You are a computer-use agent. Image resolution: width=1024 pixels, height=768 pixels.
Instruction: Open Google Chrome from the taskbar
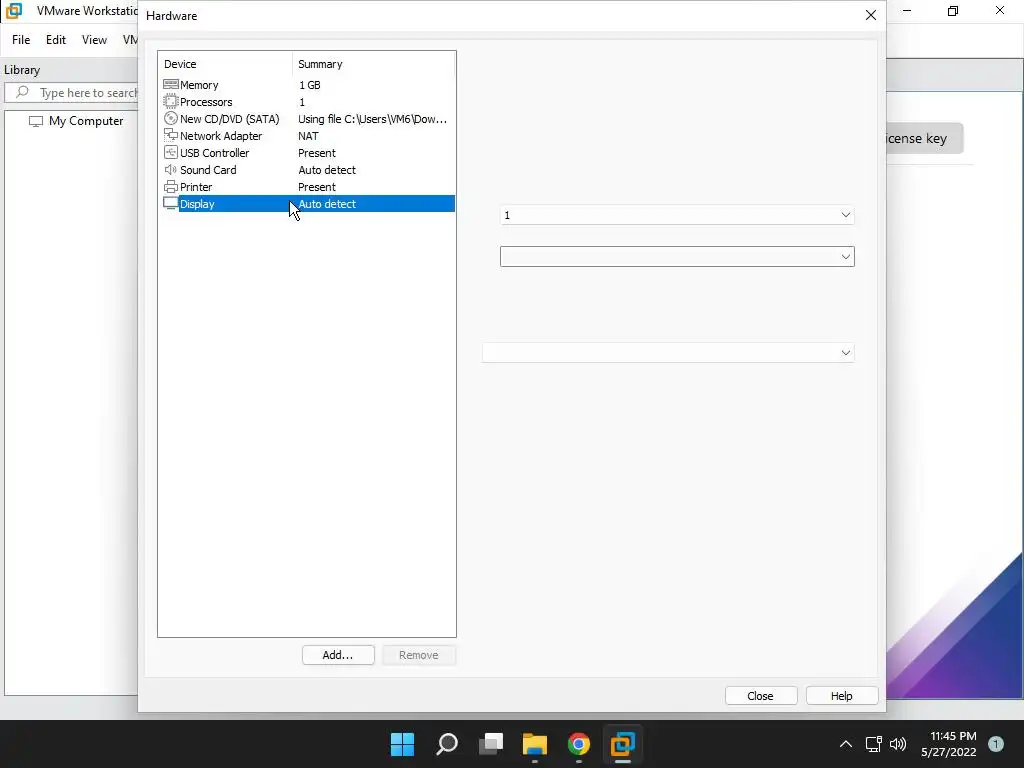pyautogui.click(x=579, y=744)
